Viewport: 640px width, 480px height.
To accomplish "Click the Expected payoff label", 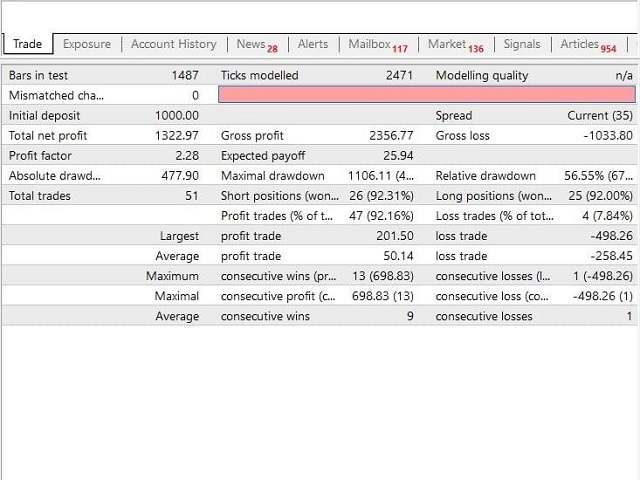I will click(x=263, y=156).
